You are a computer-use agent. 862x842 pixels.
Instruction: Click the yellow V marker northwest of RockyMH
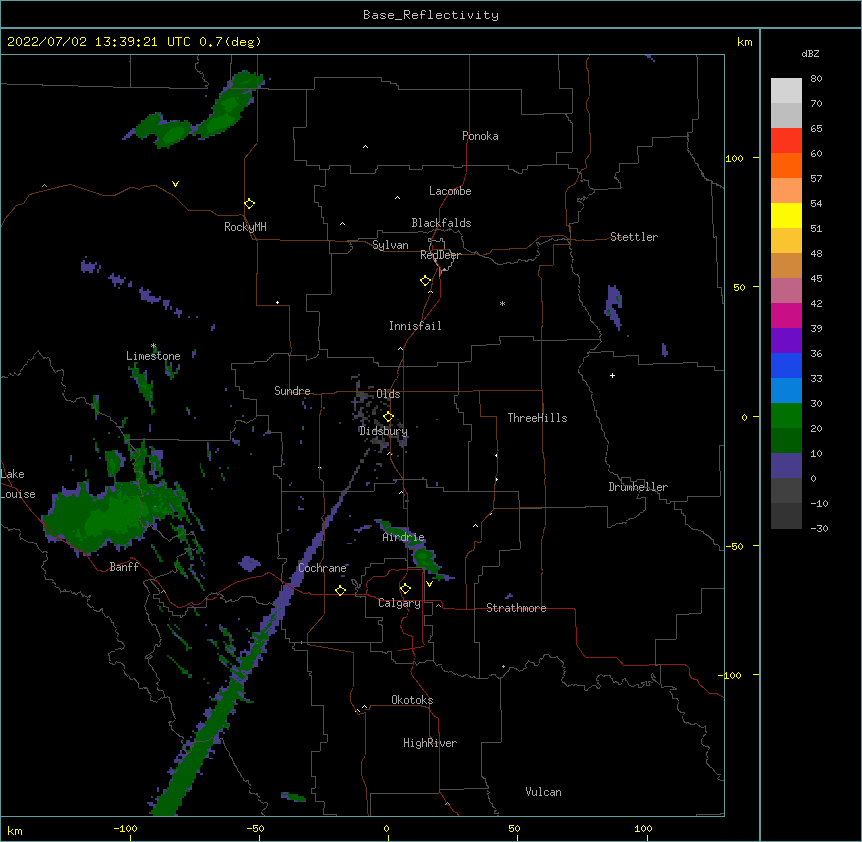pyautogui.click(x=175, y=184)
